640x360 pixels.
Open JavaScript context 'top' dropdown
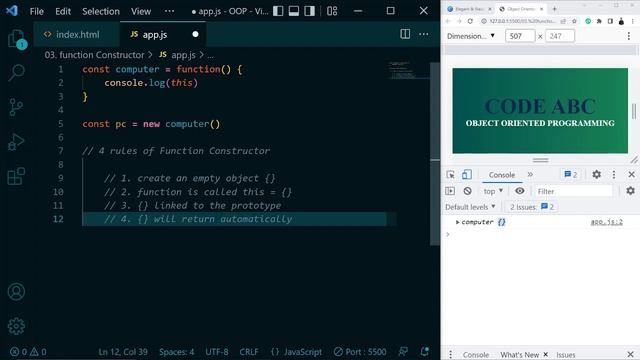(x=493, y=191)
